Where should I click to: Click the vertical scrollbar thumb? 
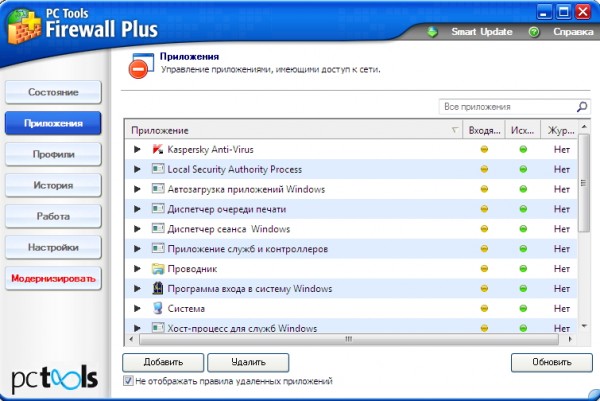click(x=584, y=183)
